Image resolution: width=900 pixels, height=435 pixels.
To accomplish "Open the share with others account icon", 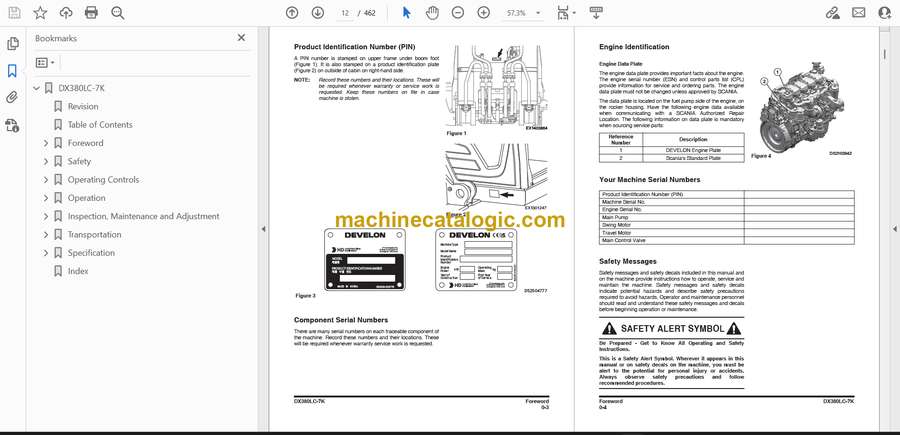I will point(885,13).
